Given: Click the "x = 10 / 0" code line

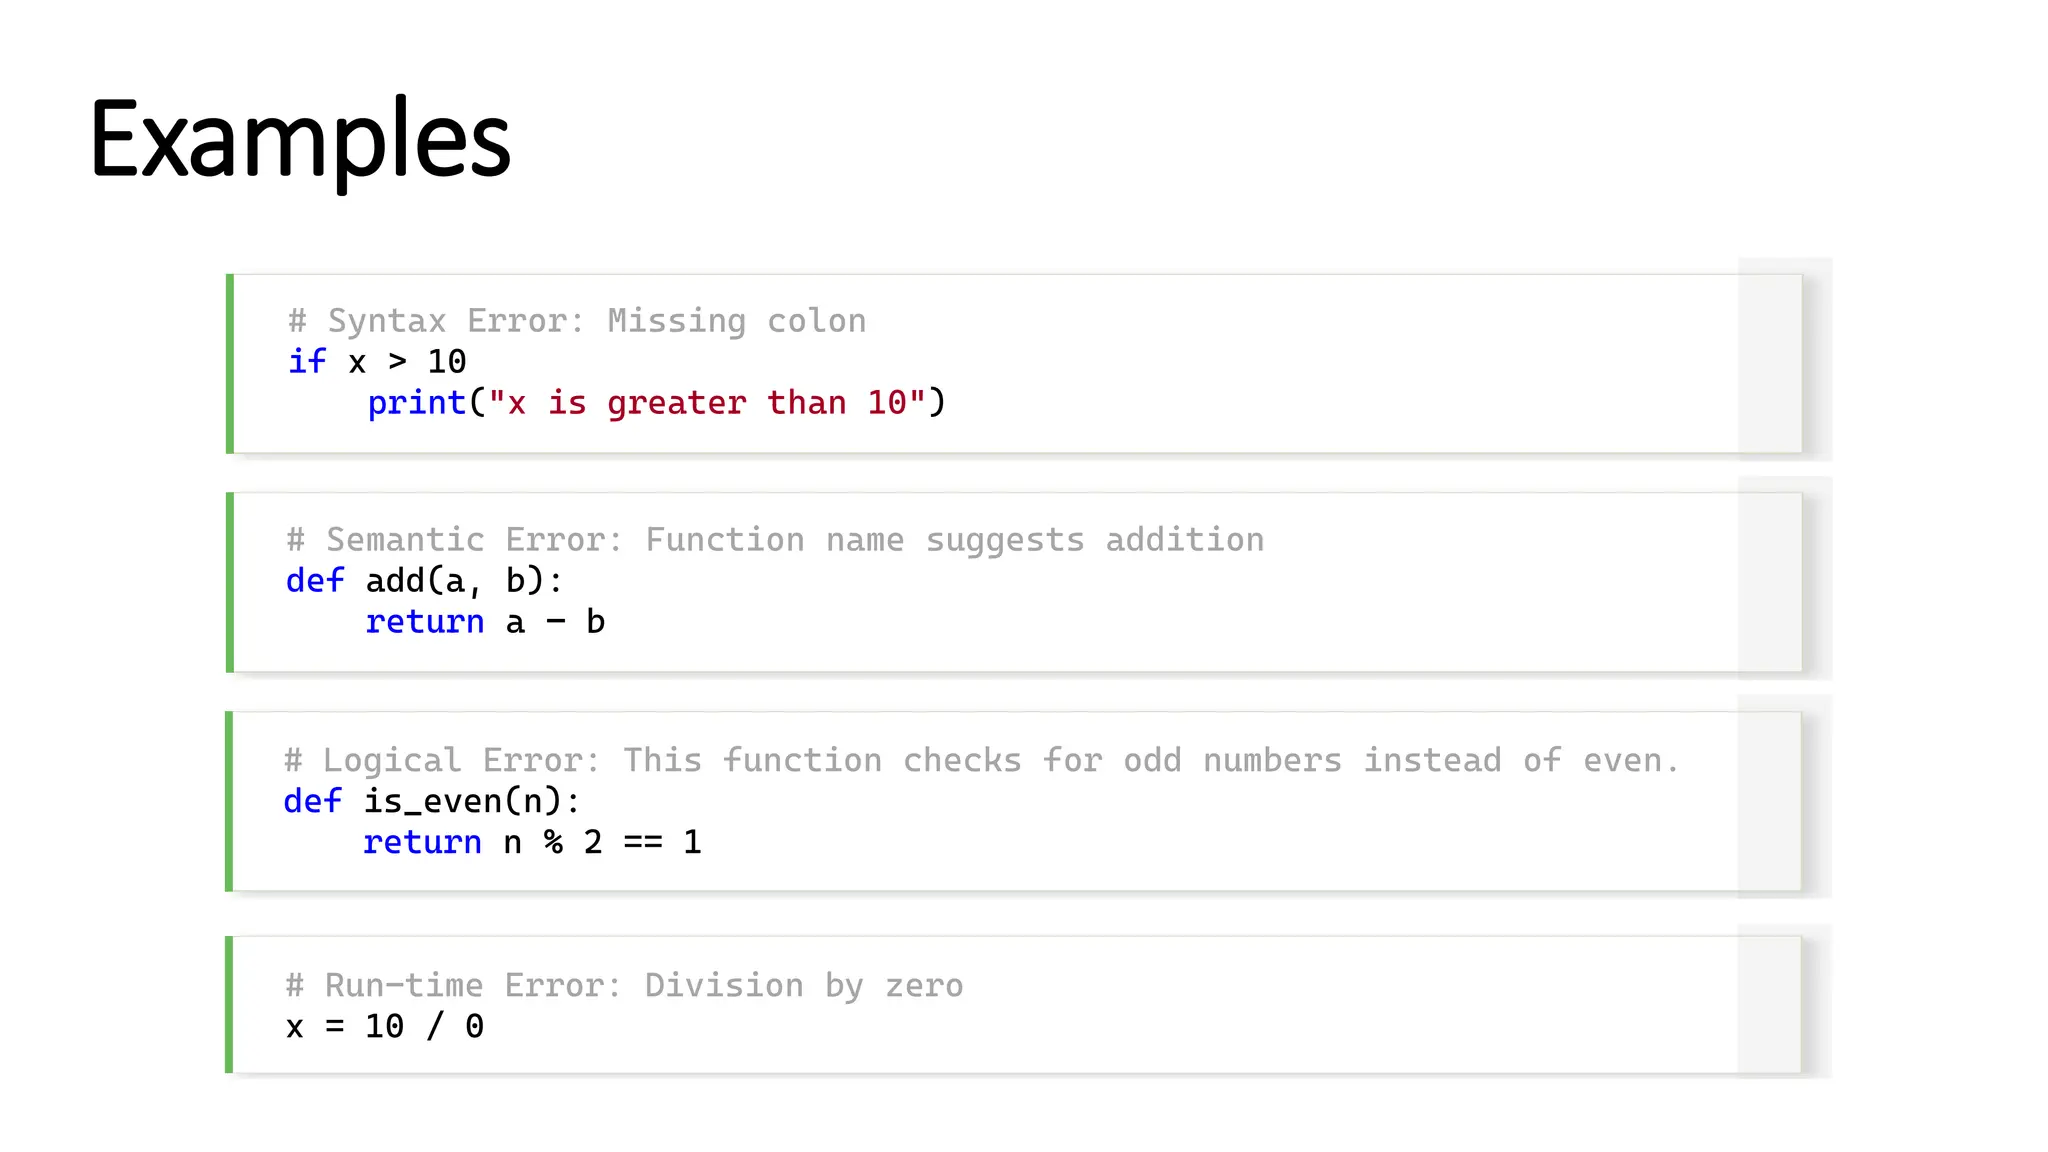Looking at the screenshot, I should pos(385,1026).
